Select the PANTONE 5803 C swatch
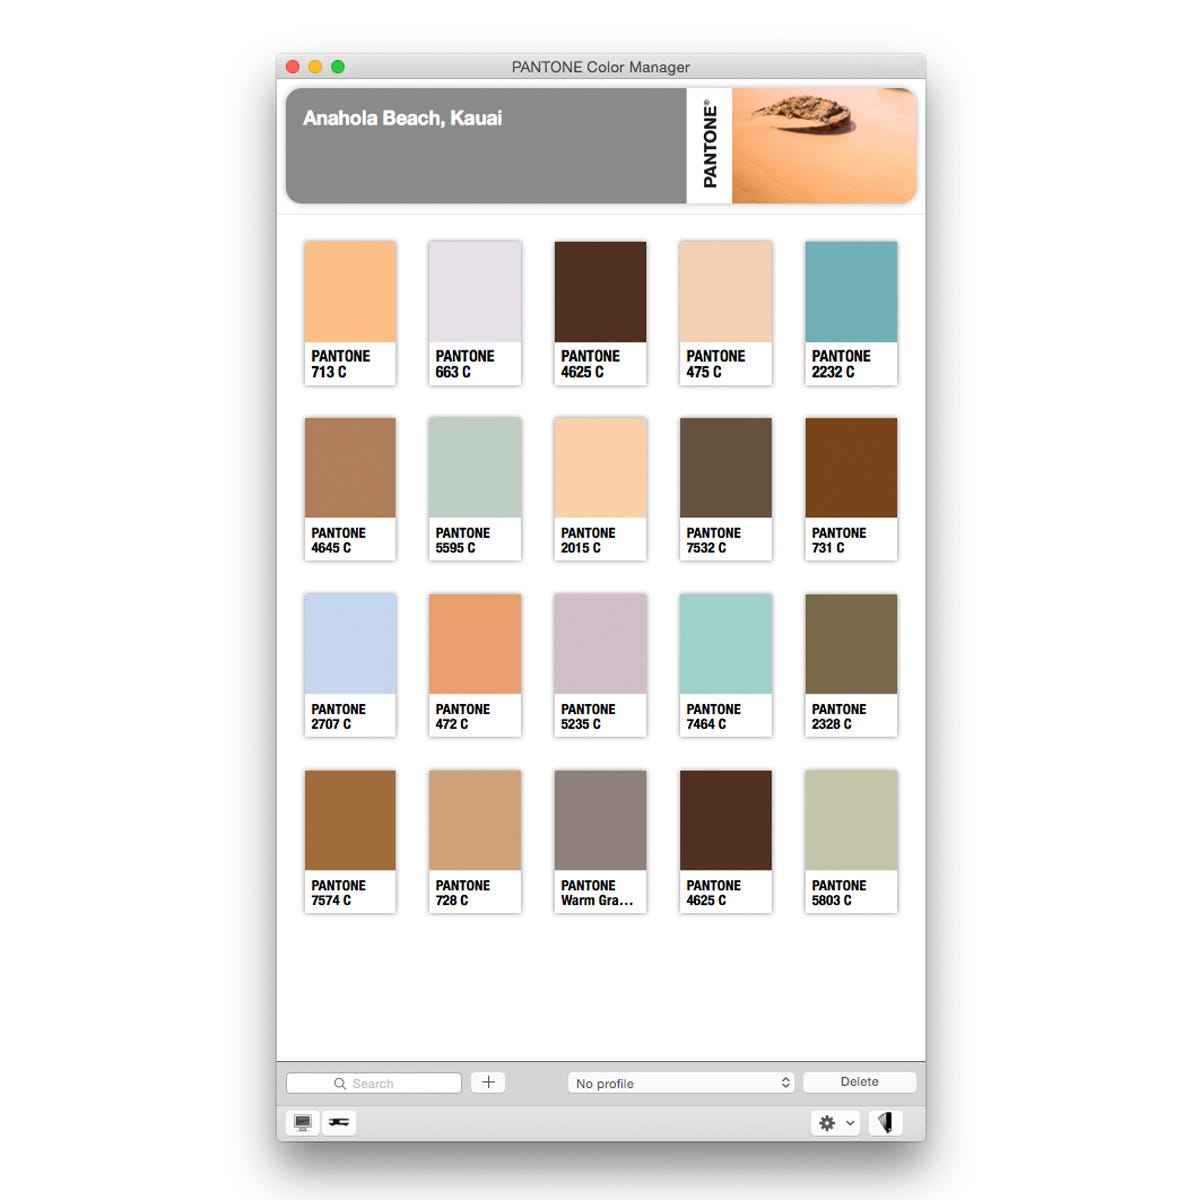This screenshot has height=1200, width=1200. click(851, 841)
